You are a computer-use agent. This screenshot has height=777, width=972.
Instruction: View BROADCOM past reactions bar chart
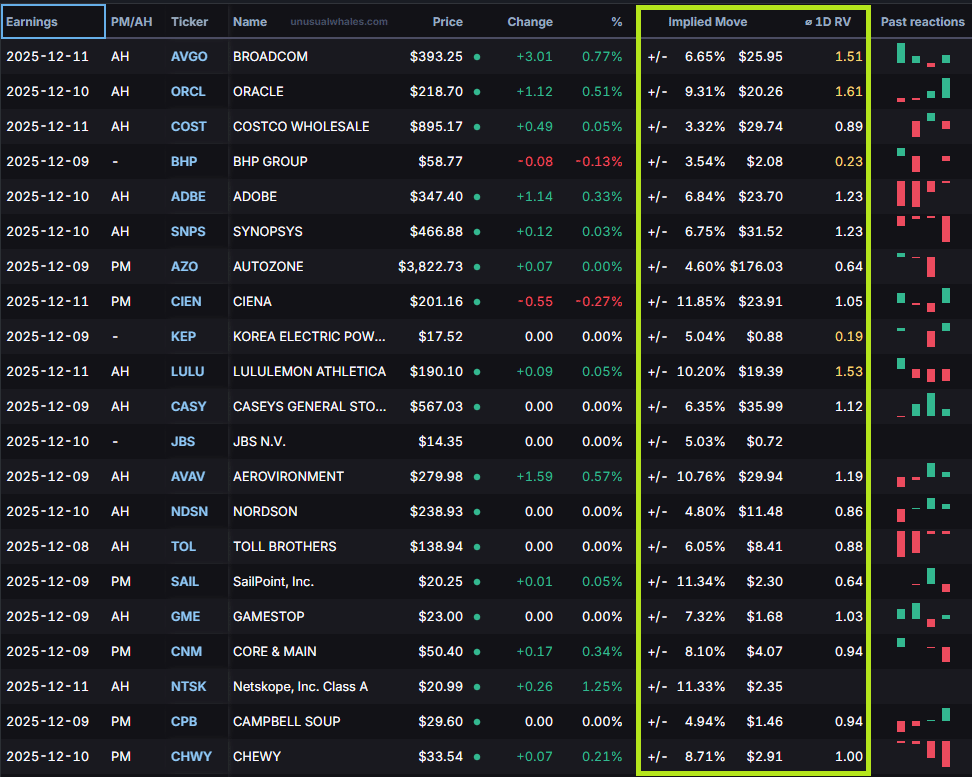(x=924, y=54)
